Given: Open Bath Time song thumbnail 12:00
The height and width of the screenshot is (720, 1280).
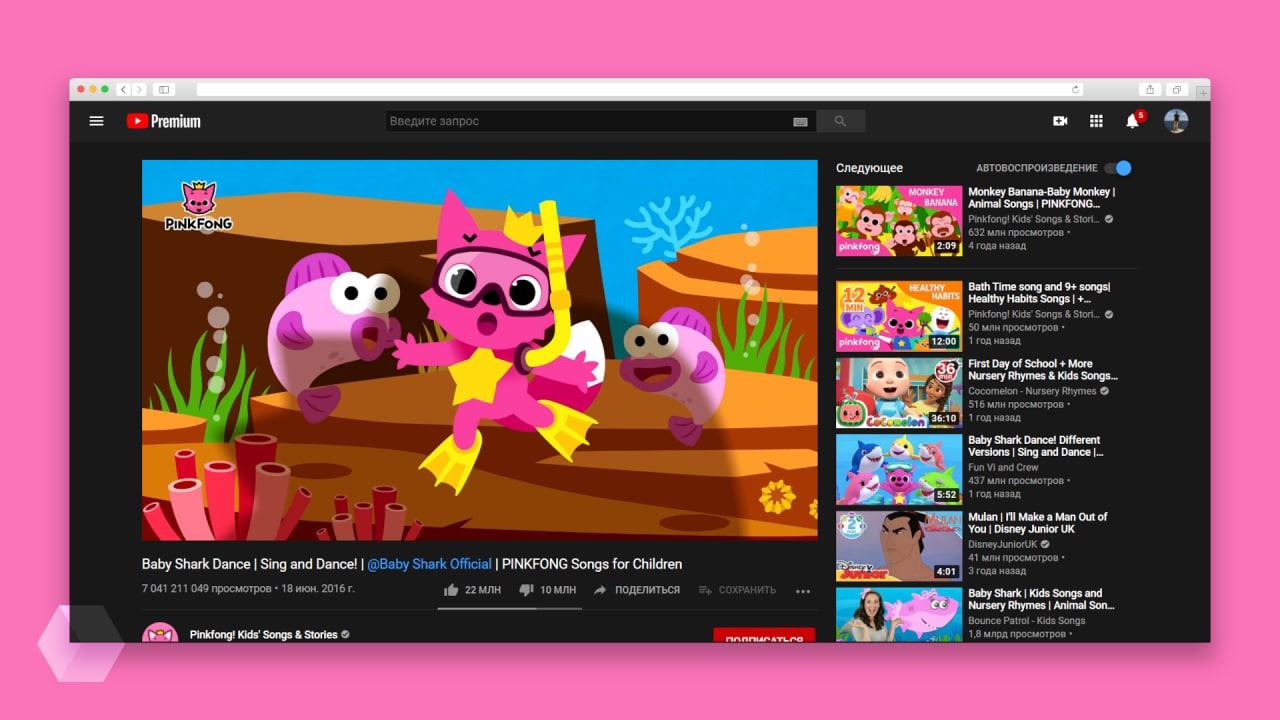Looking at the screenshot, I should (899, 316).
